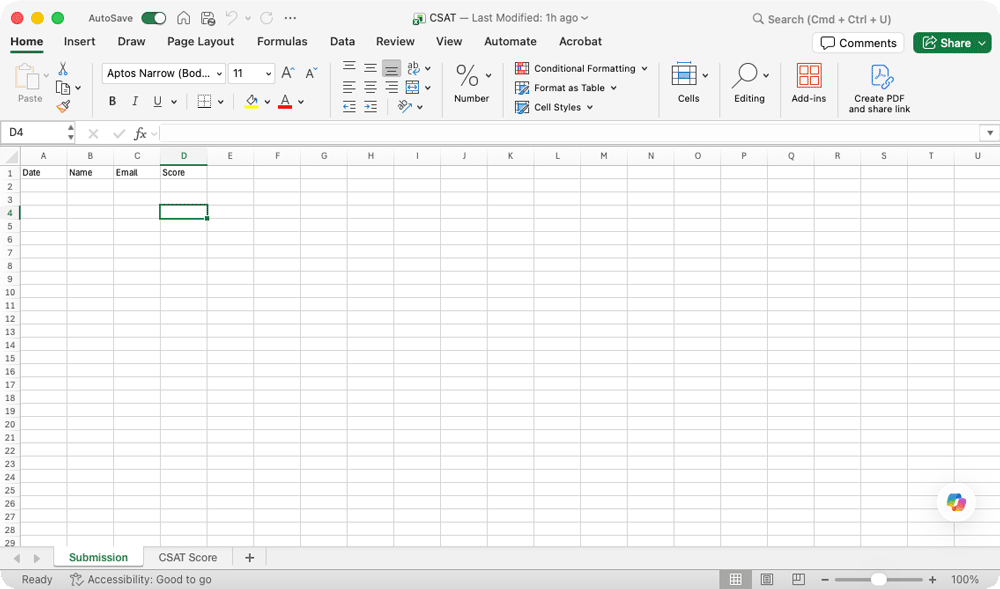
Task: Open the Page Layout ribbon tab
Action: coord(200,41)
